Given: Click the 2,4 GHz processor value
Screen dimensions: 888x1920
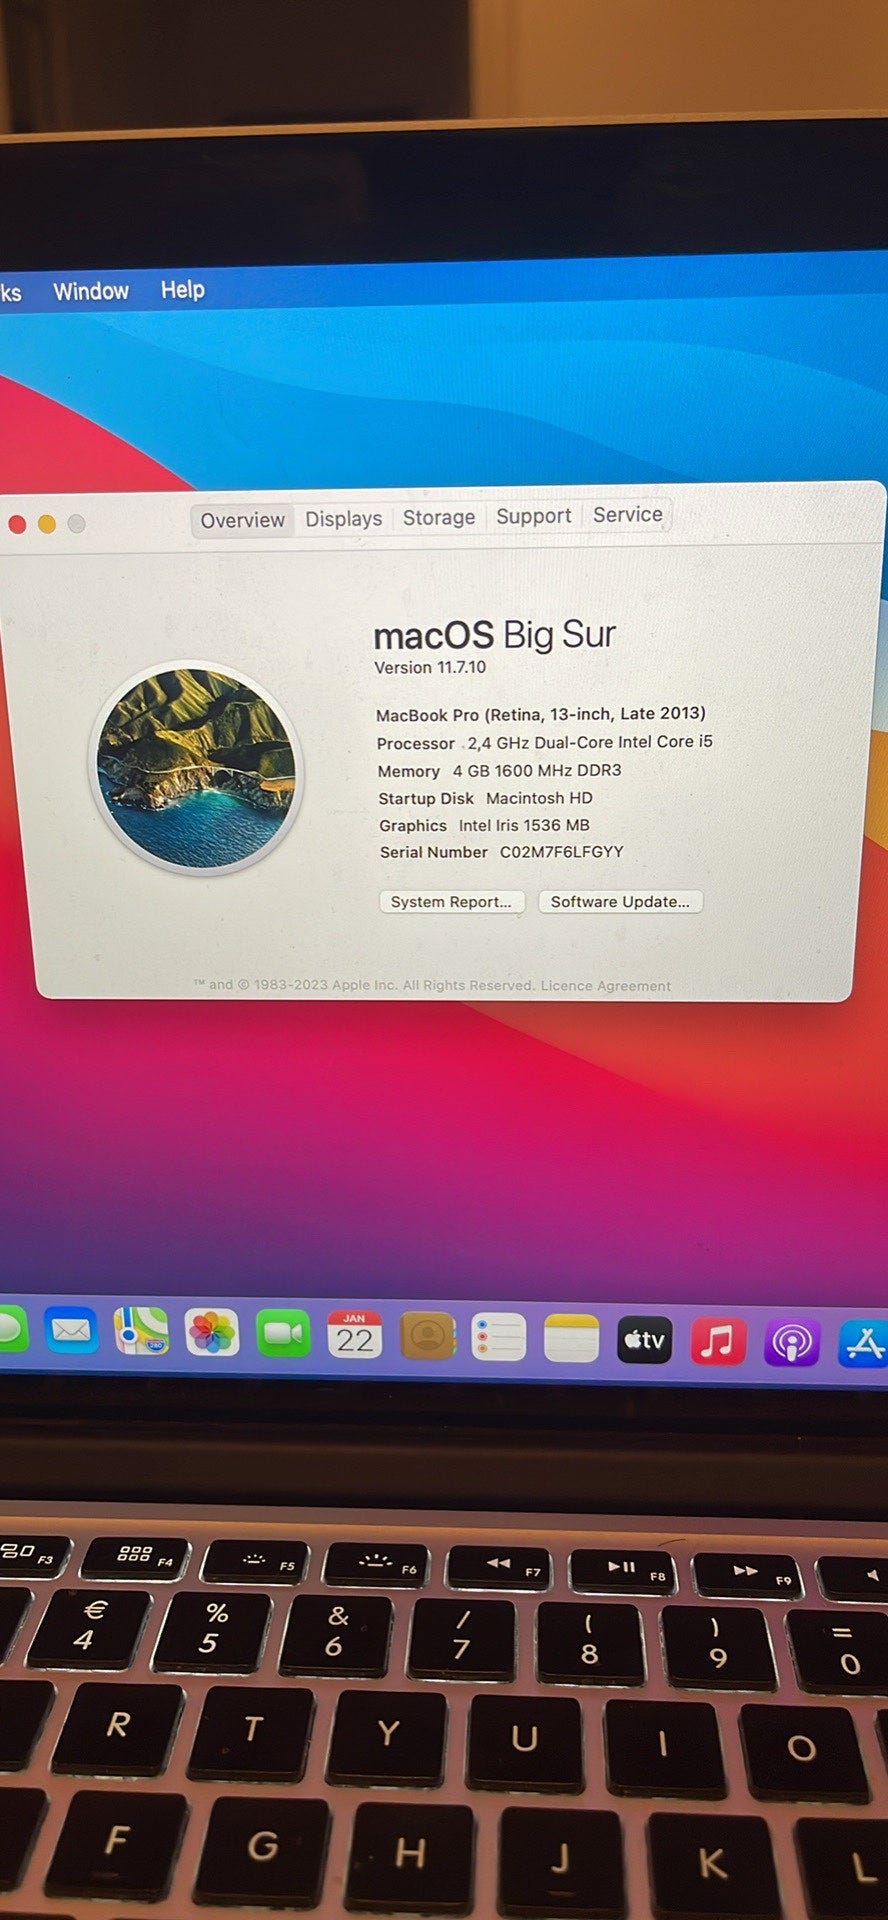Looking at the screenshot, I should click(x=590, y=742).
